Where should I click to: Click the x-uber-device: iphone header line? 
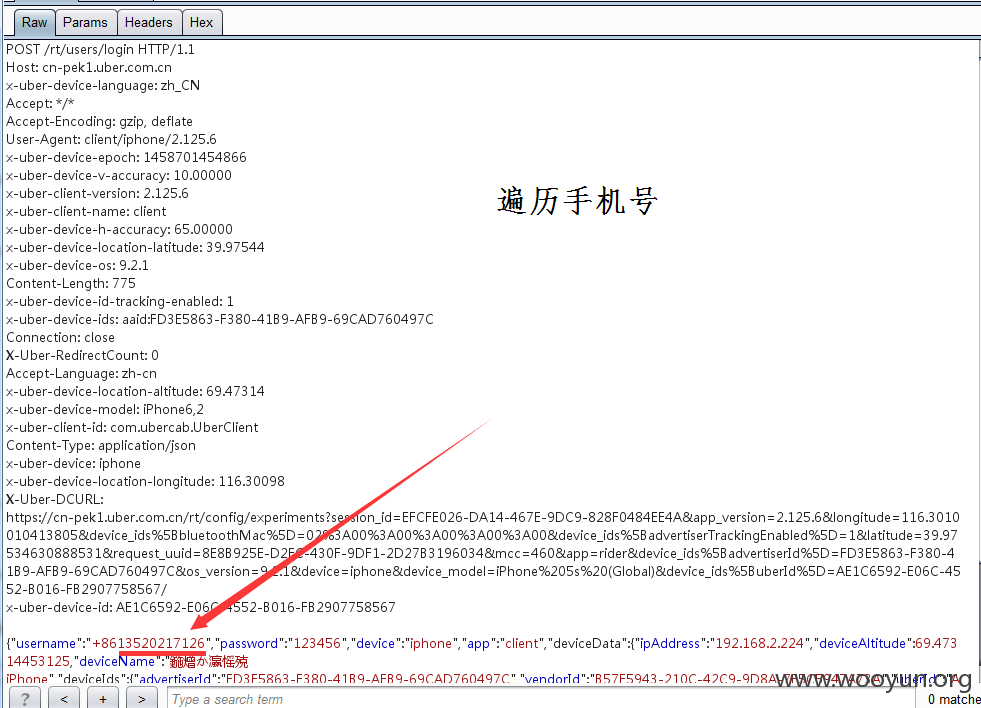point(73,464)
